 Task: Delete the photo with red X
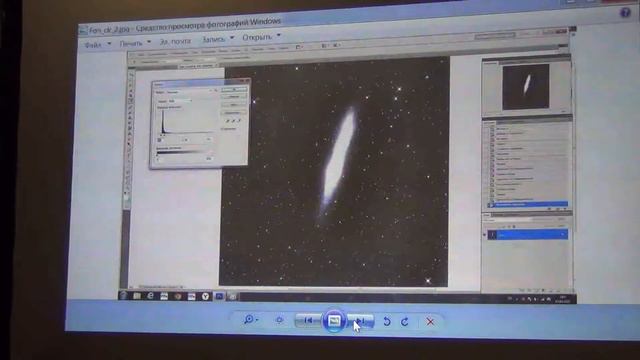click(430, 322)
